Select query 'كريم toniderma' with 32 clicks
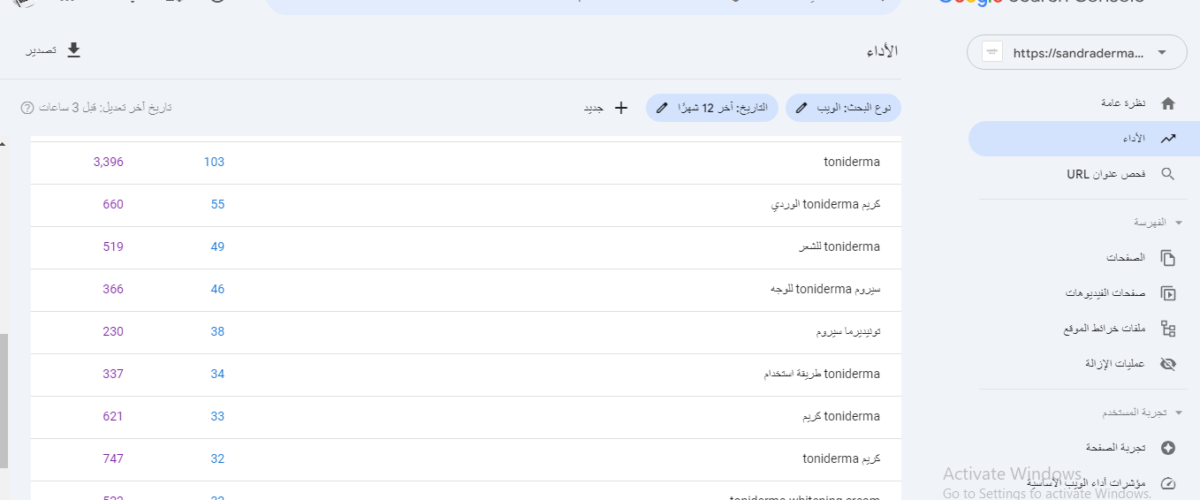Screen dimensions: 1200x500 click(466, 460)
